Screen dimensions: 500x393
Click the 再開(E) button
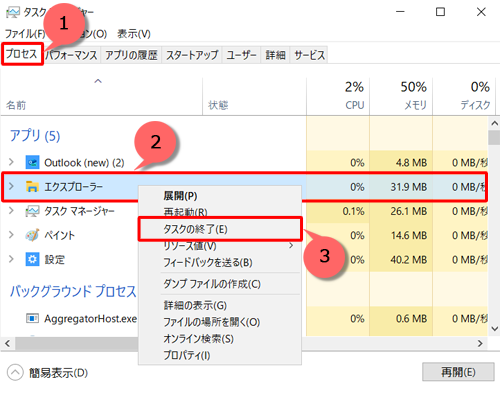point(458,372)
